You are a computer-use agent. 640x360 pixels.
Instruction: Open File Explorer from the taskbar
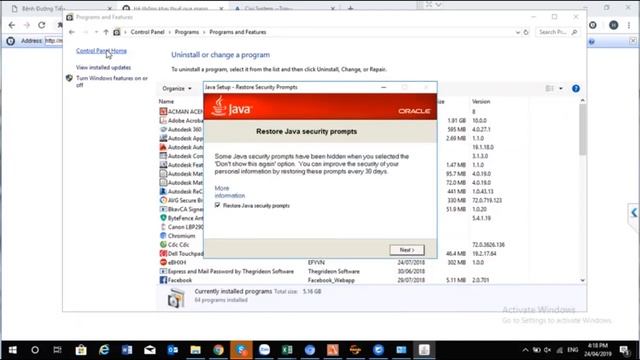click(x=196, y=350)
